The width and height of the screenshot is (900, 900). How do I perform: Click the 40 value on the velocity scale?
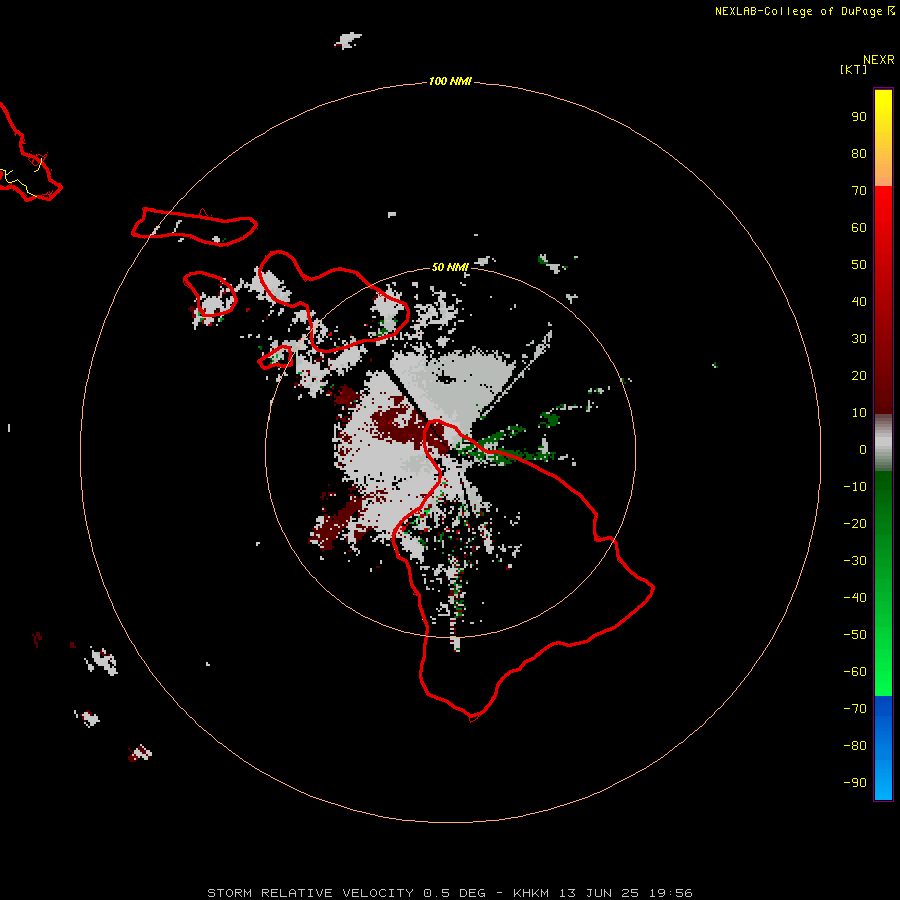pos(859,301)
